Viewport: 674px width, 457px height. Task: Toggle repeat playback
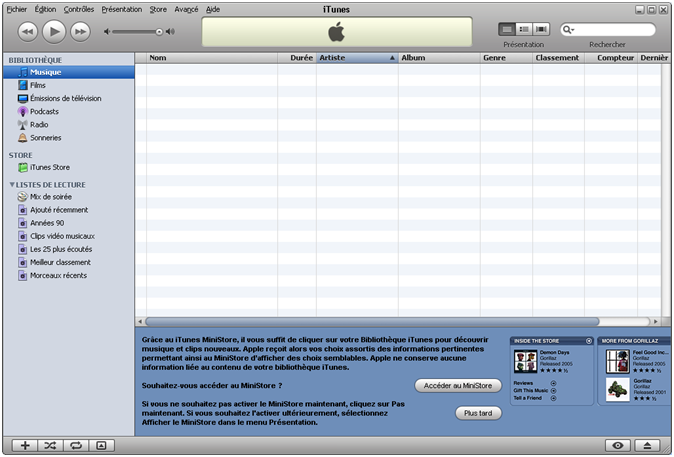pyautogui.click(x=76, y=446)
